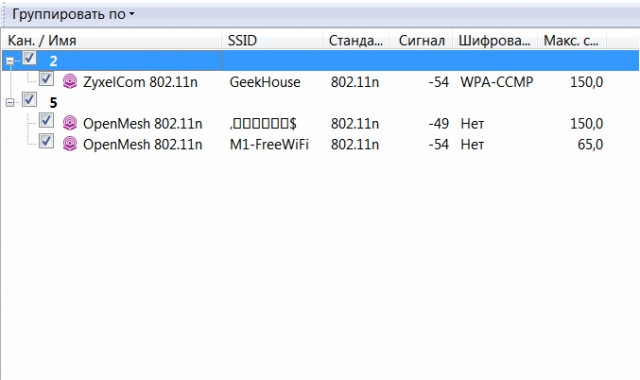Click Нет encryption in M1-FreeWiFi row
The height and width of the screenshot is (380, 640).
[x=472, y=144]
